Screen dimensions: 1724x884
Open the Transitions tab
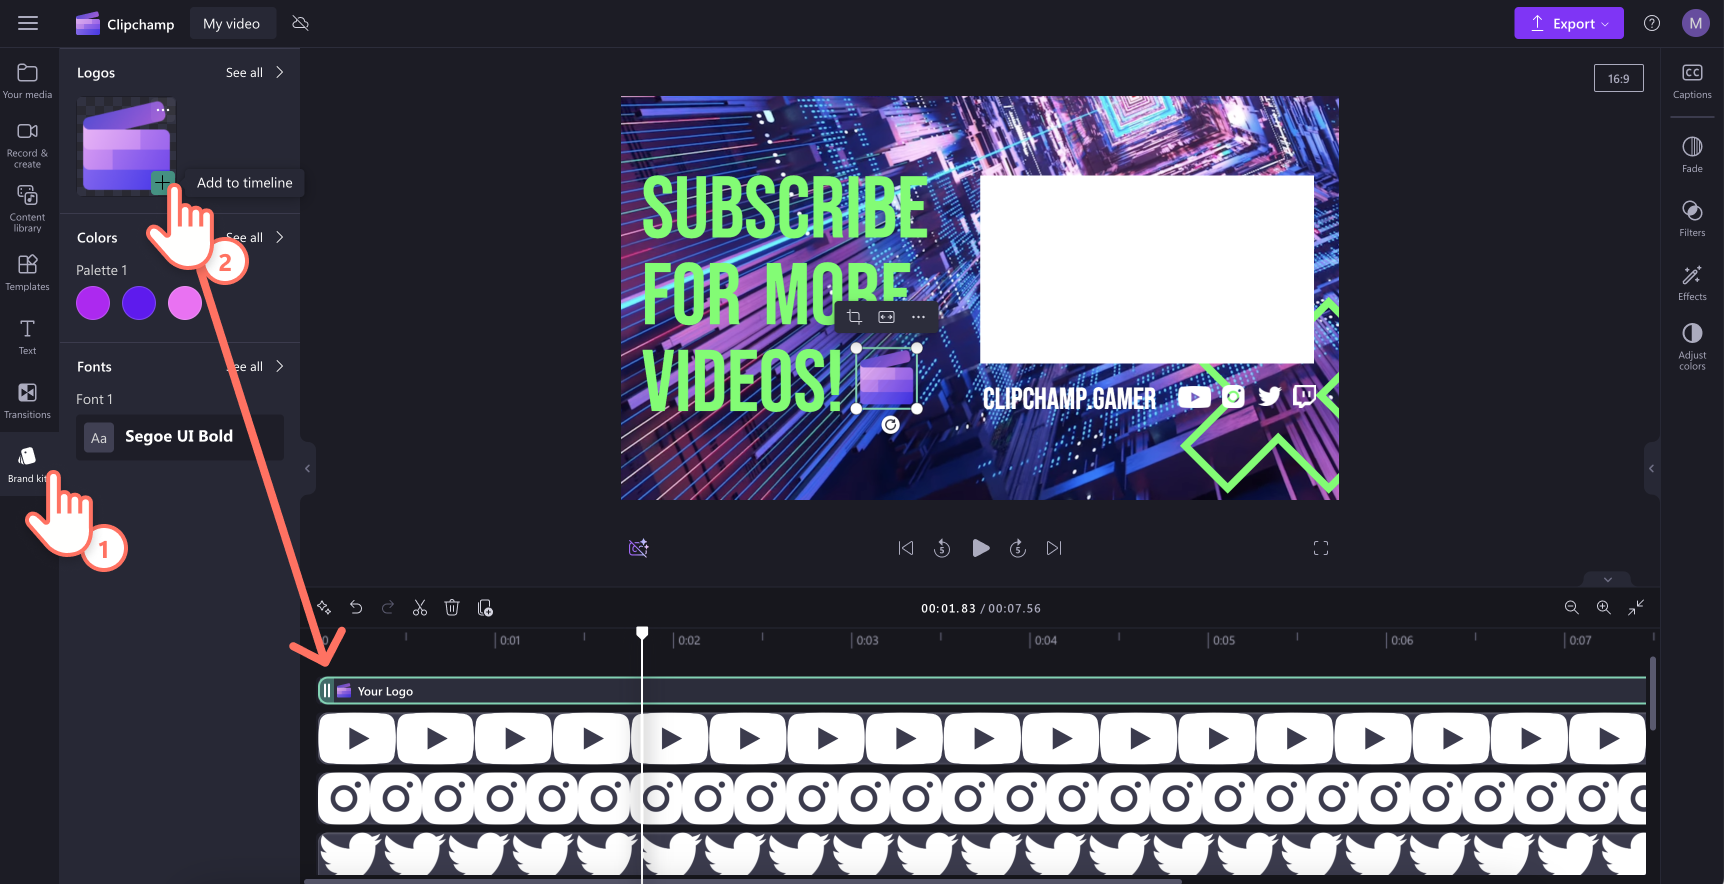click(x=28, y=400)
